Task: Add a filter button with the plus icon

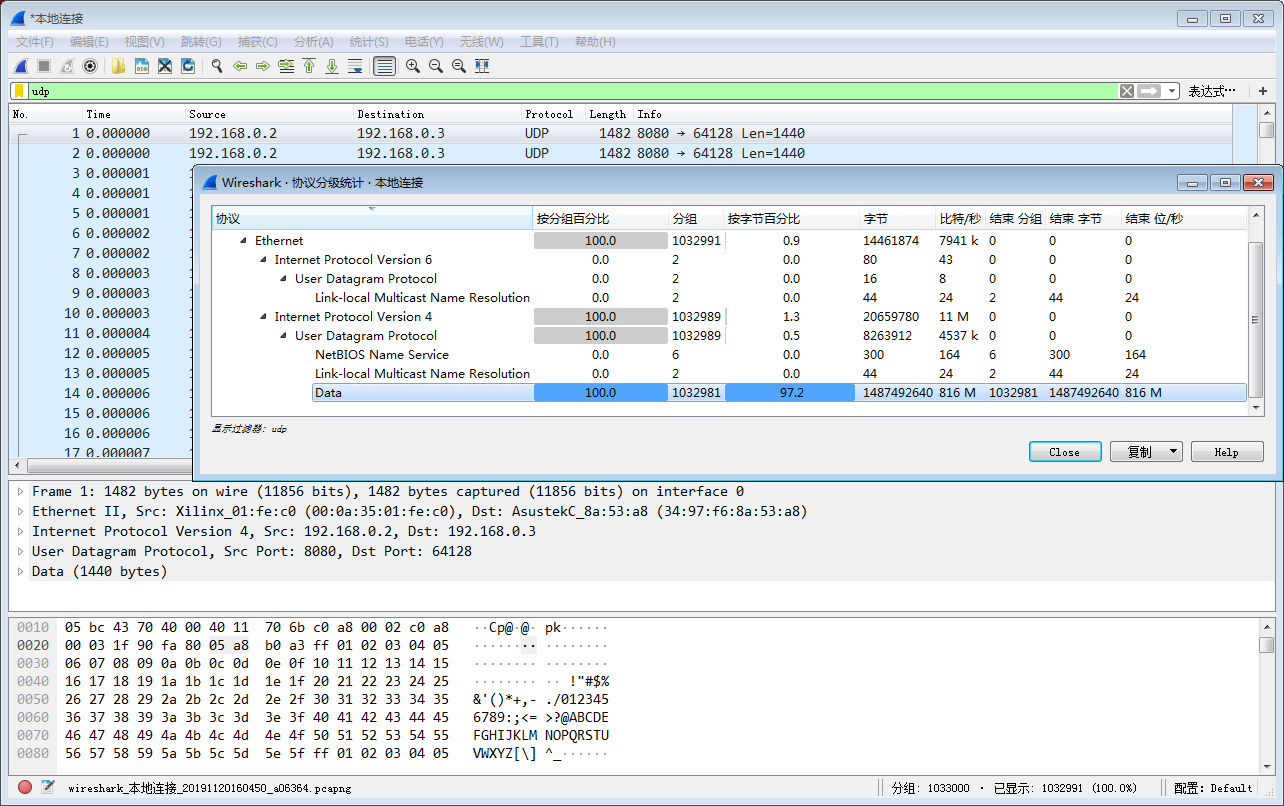Action: pyautogui.click(x=1263, y=91)
